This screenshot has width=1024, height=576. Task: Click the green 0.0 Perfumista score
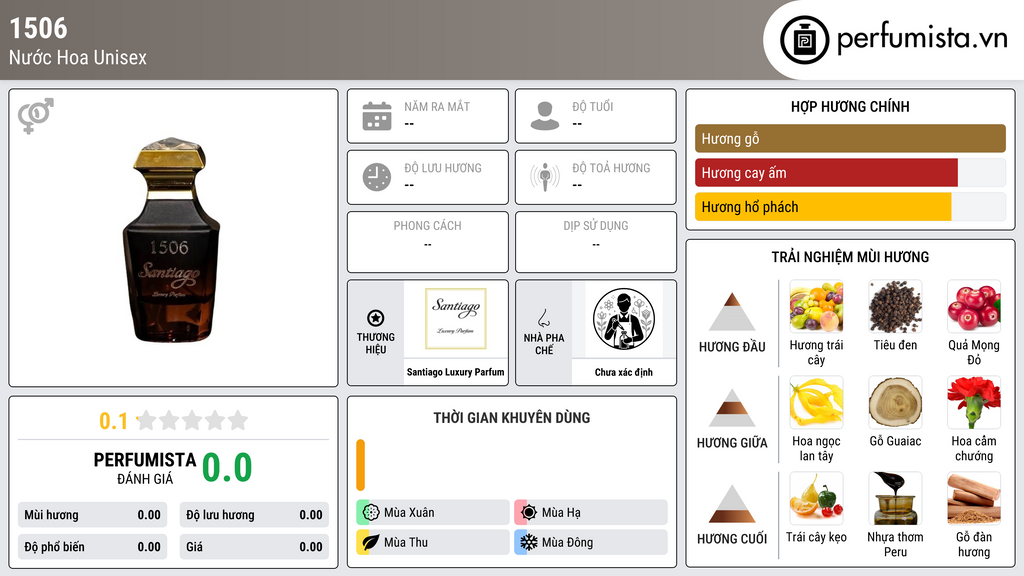click(x=227, y=467)
